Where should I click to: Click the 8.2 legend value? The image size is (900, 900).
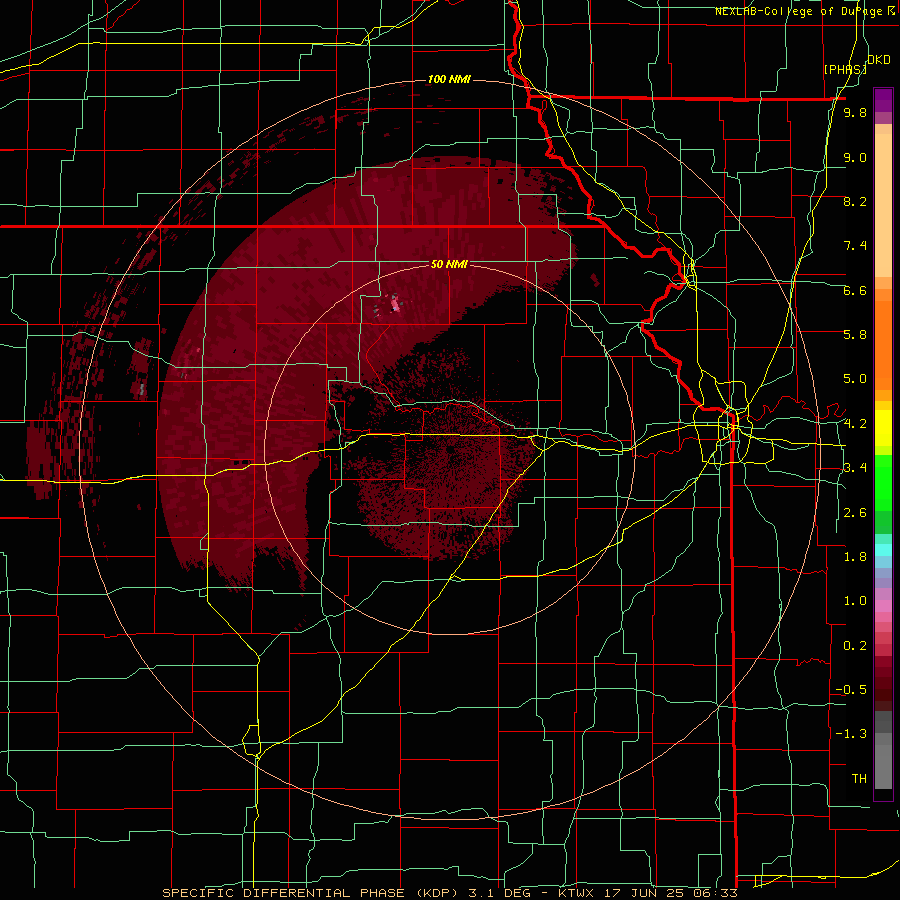point(855,201)
